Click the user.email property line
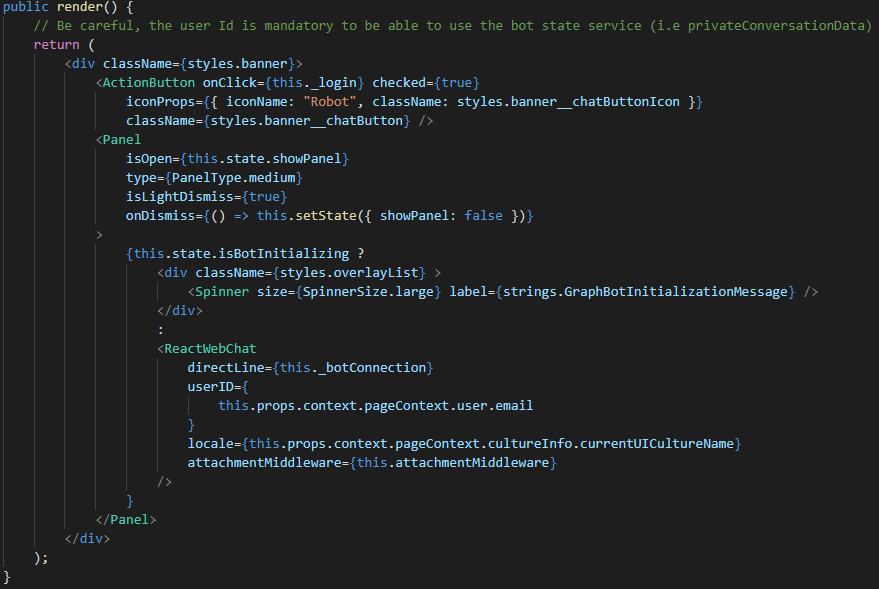 [375, 405]
